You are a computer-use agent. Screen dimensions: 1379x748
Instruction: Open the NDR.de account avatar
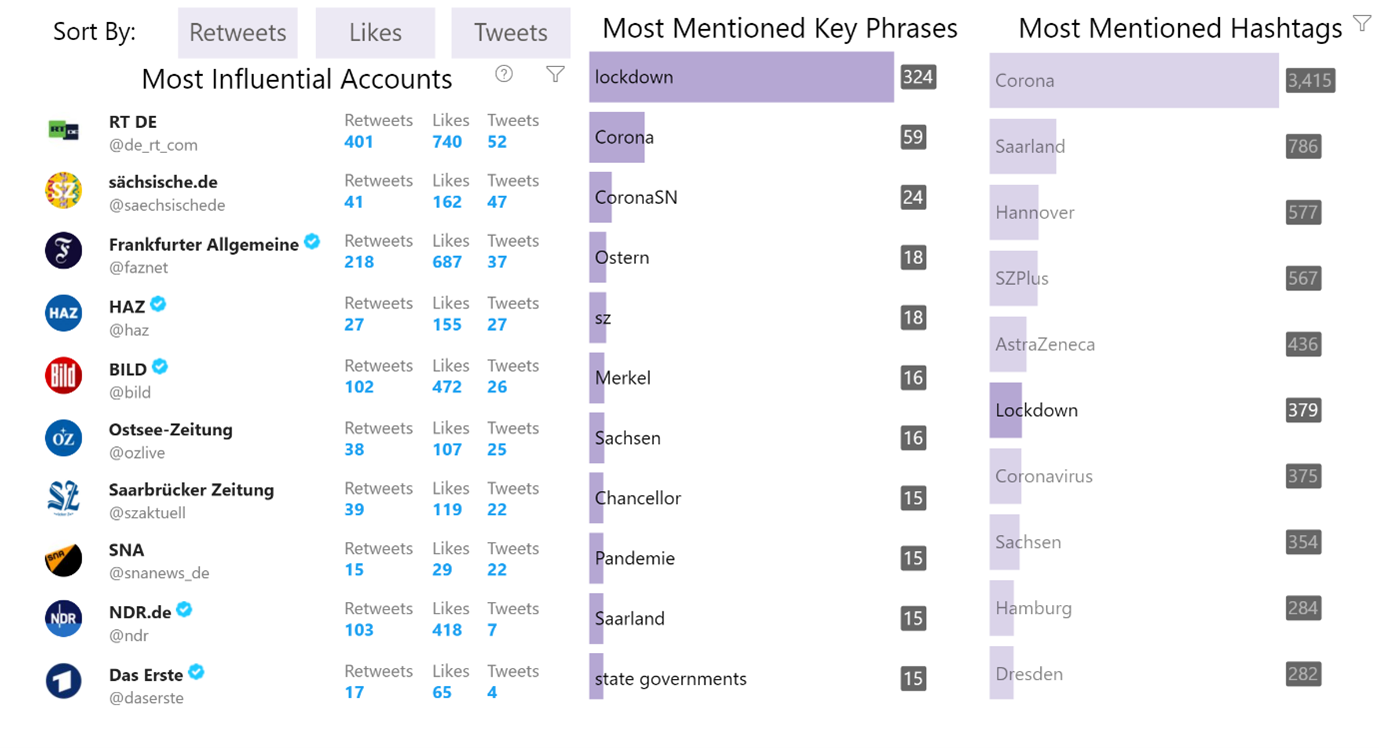coord(64,618)
